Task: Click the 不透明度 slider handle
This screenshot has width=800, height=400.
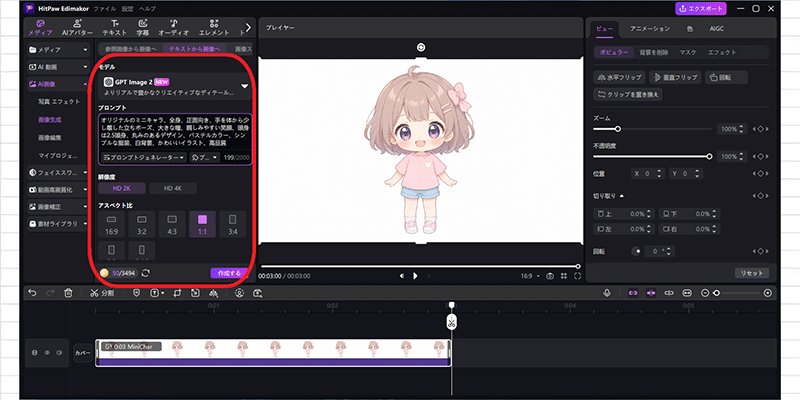Action: [709, 157]
